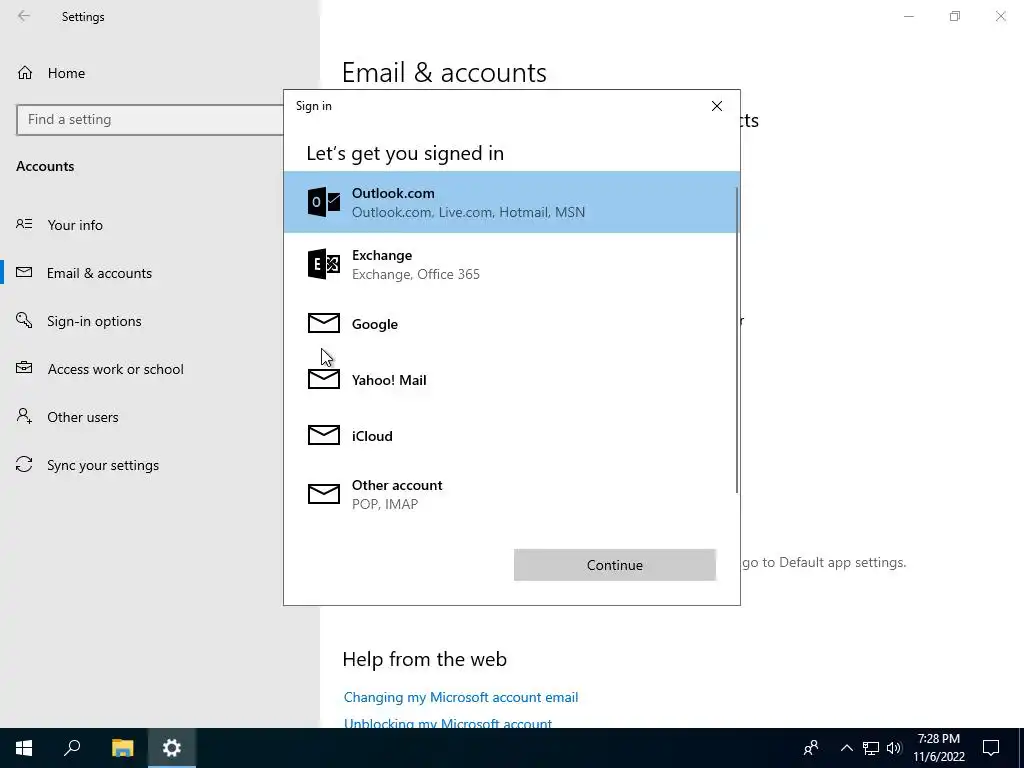
Task: Open the network status tray icon
Action: click(x=871, y=748)
